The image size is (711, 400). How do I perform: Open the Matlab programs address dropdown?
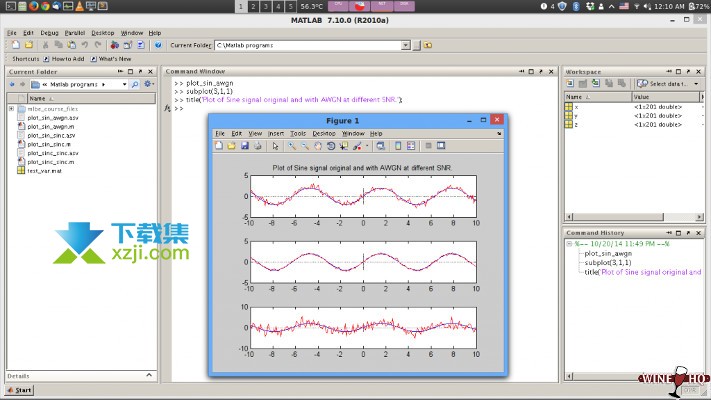coord(124,84)
